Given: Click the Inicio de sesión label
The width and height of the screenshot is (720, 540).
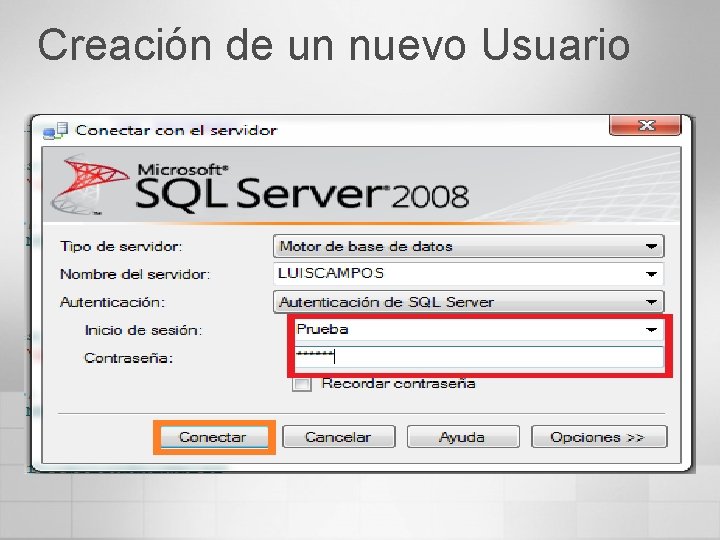Looking at the screenshot, I should (143, 331).
